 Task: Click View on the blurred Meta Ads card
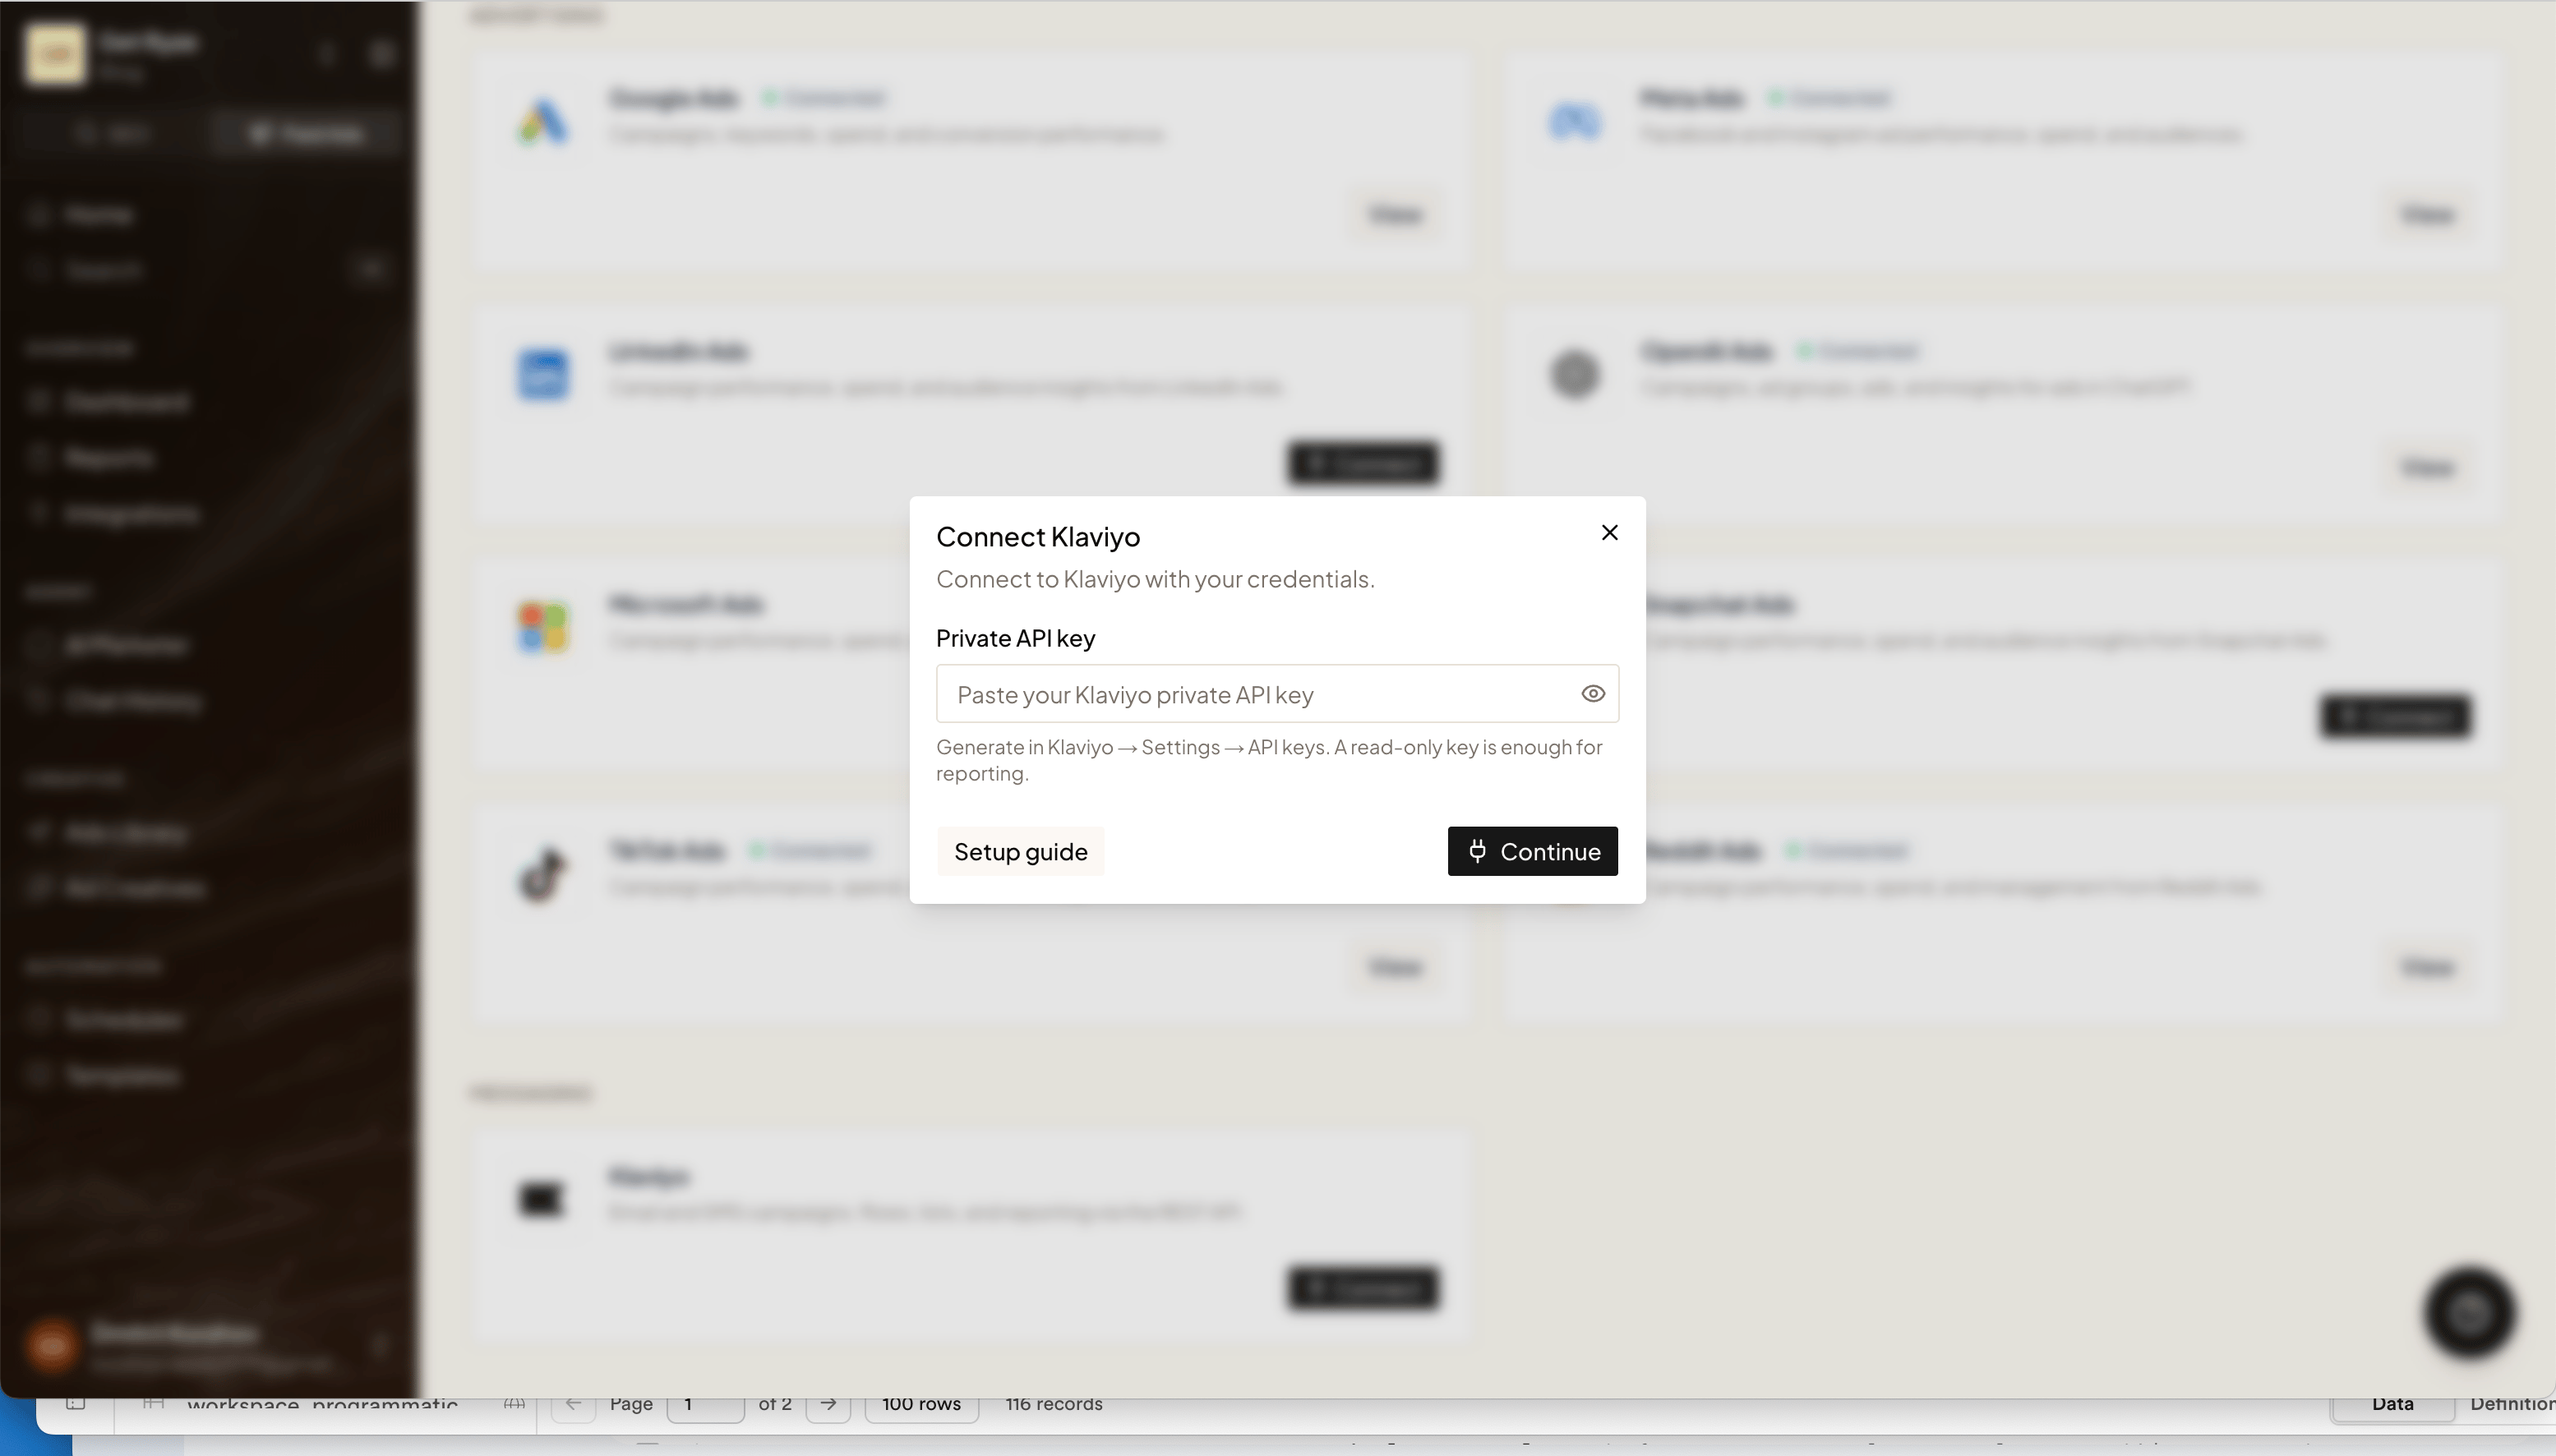pos(2427,214)
